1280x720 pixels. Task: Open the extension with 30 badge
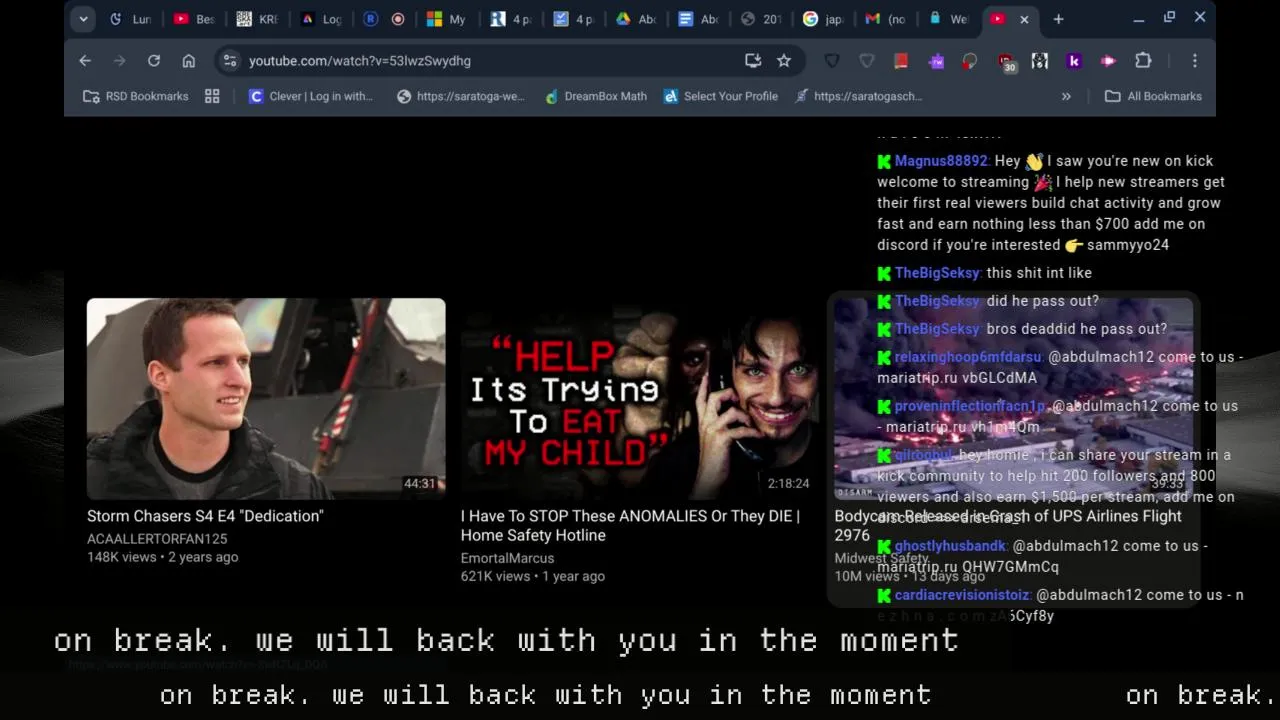point(1006,63)
